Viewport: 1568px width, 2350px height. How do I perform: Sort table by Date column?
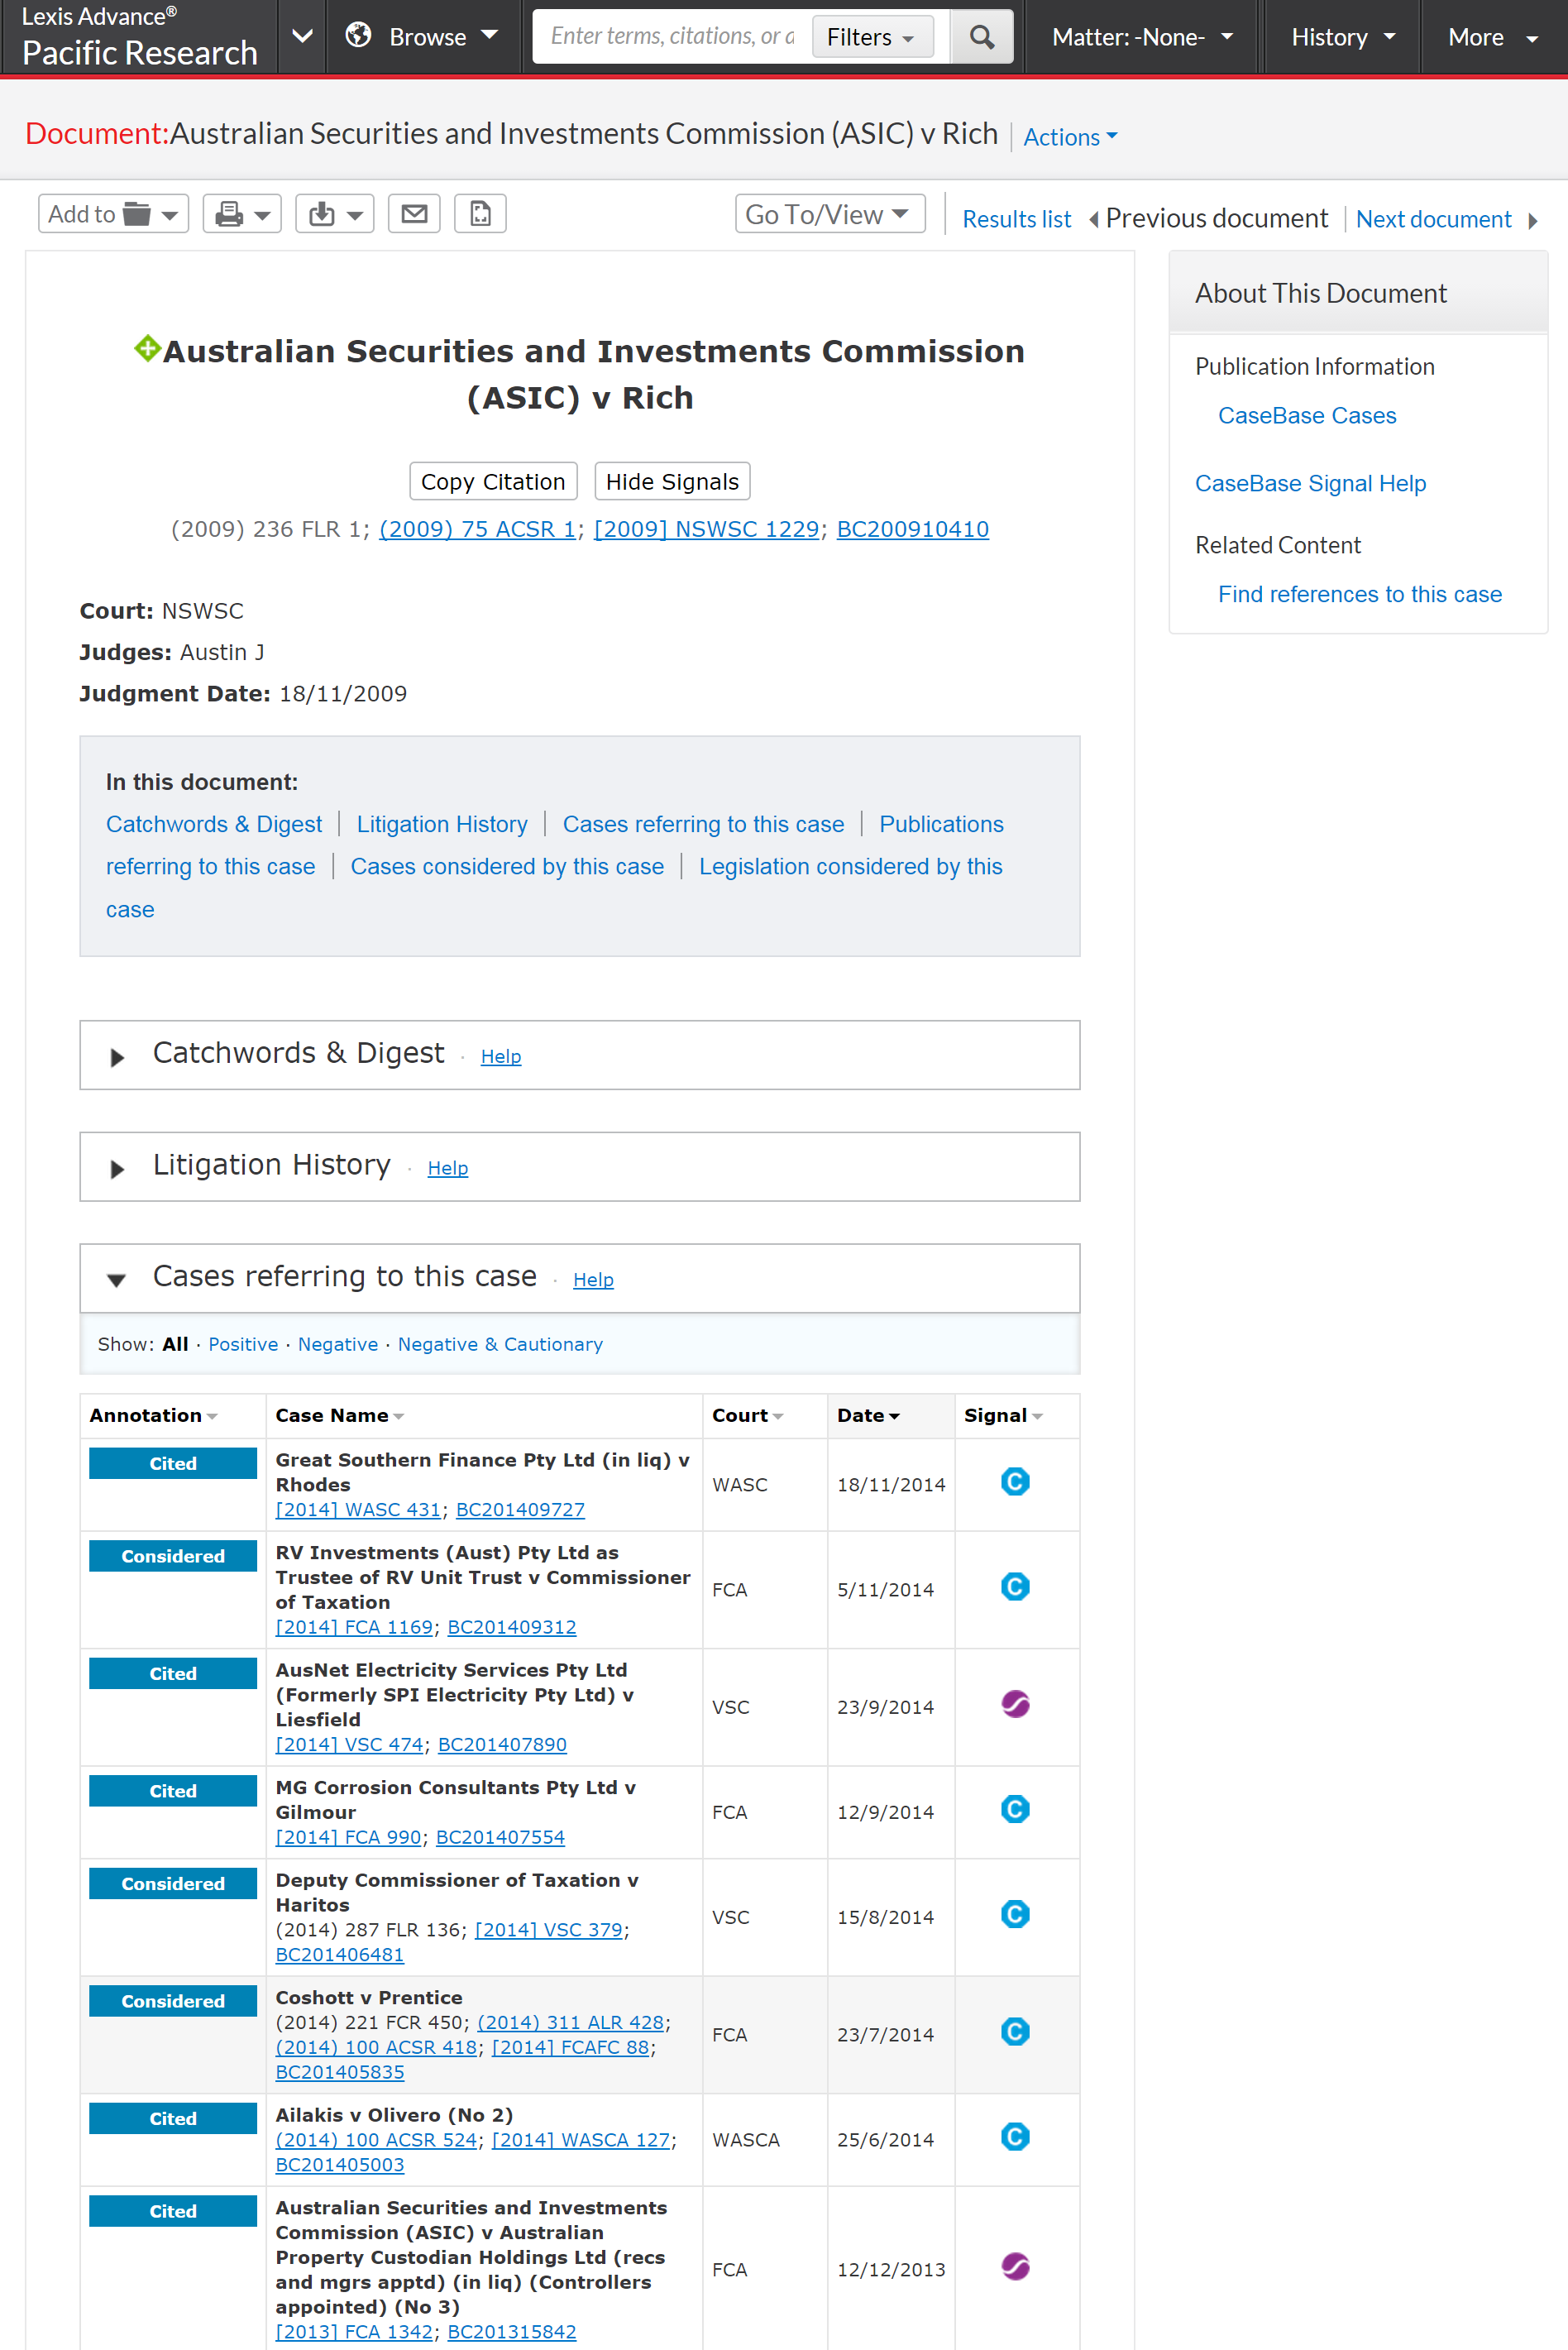tap(868, 1415)
